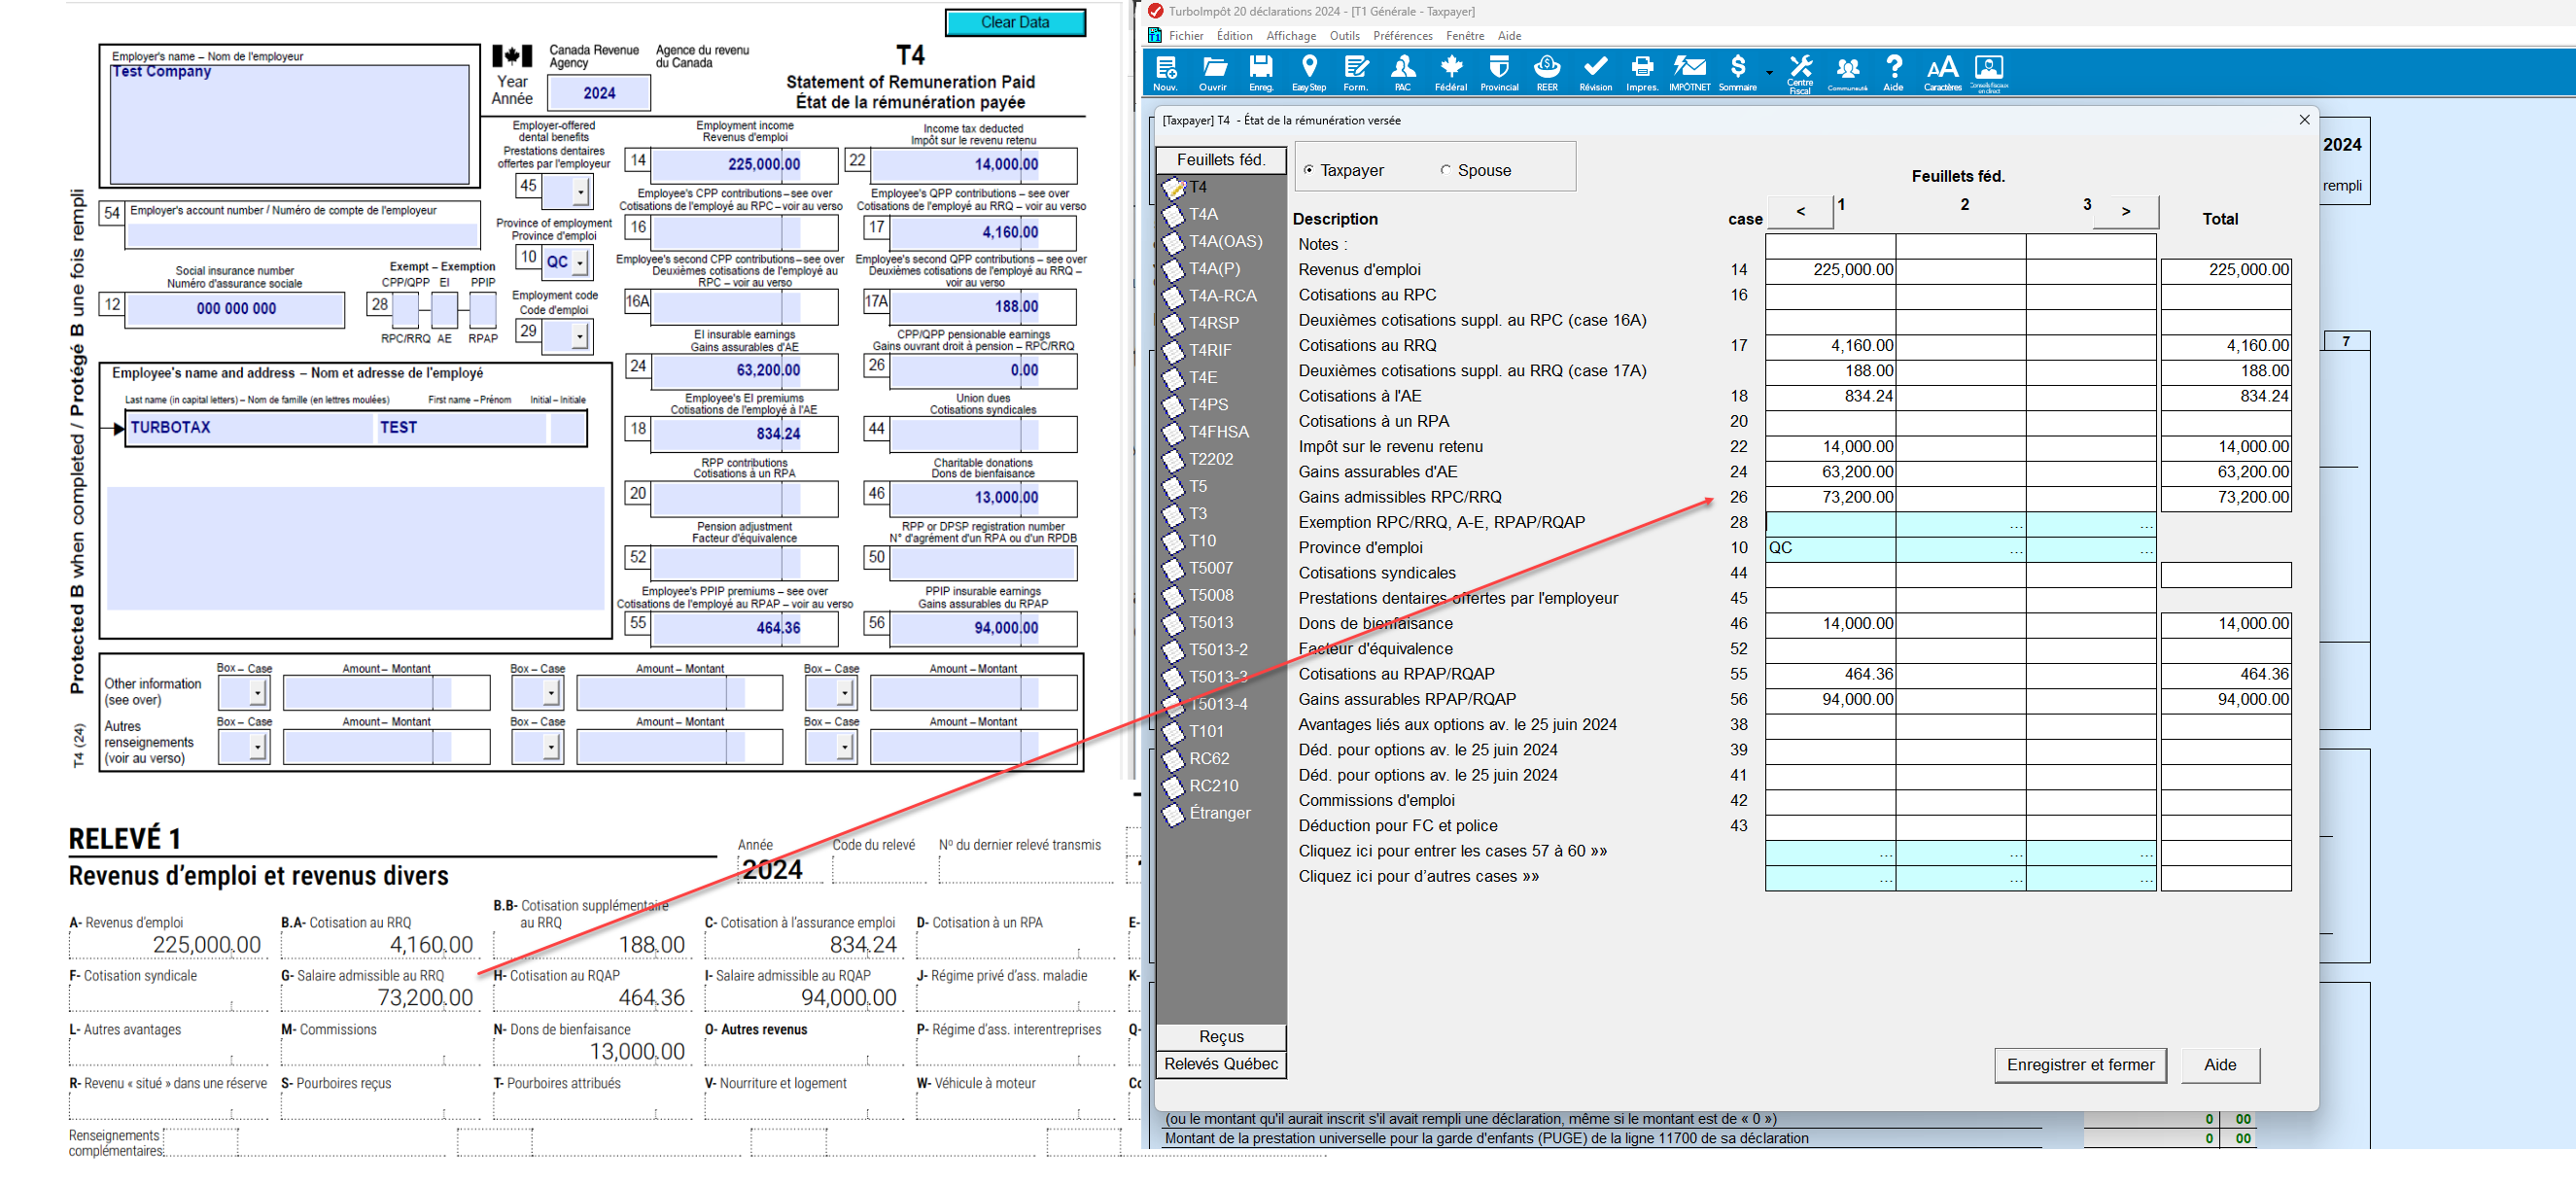Click the dialog's Aide button

coord(2219,1065)
